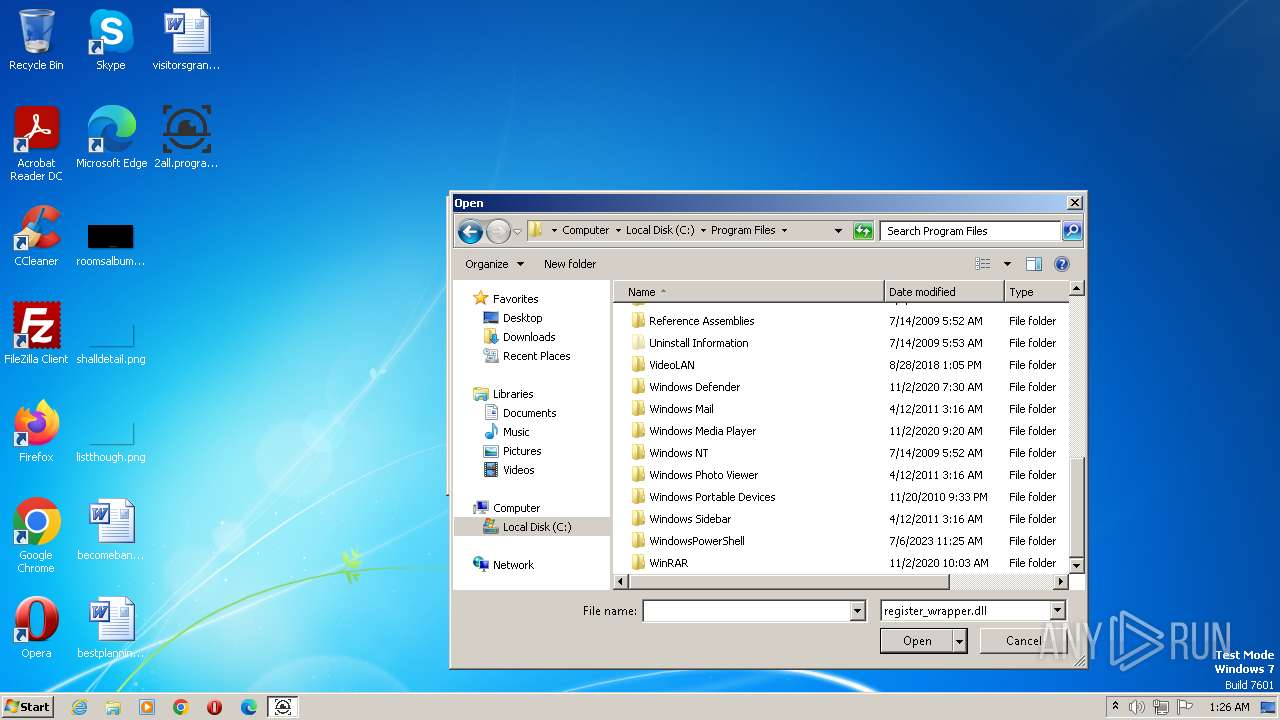Select Network in navigation pane
Screen dimensions: 1280x720
click(513, 565)
